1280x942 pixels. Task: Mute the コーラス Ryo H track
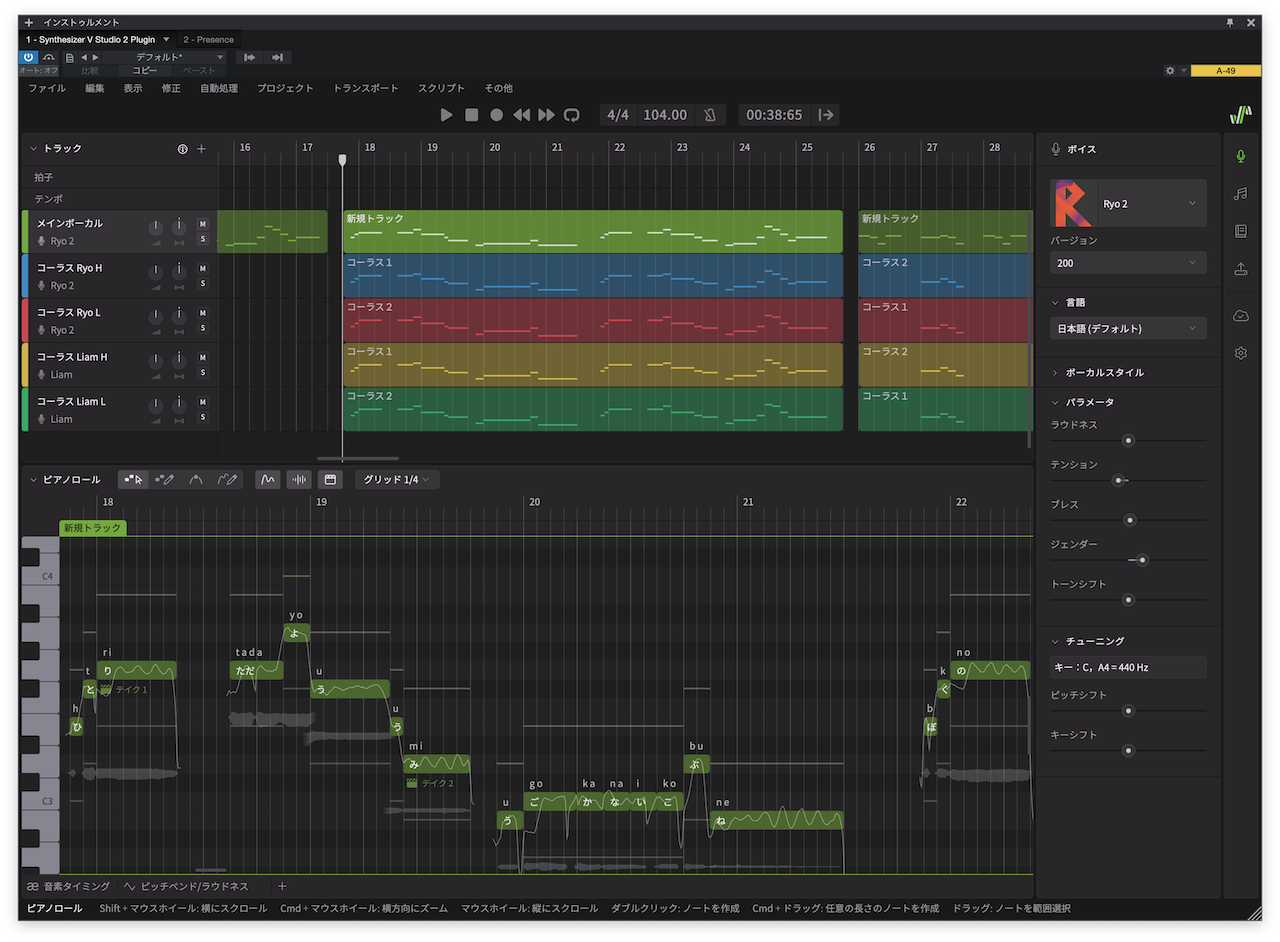202,268
